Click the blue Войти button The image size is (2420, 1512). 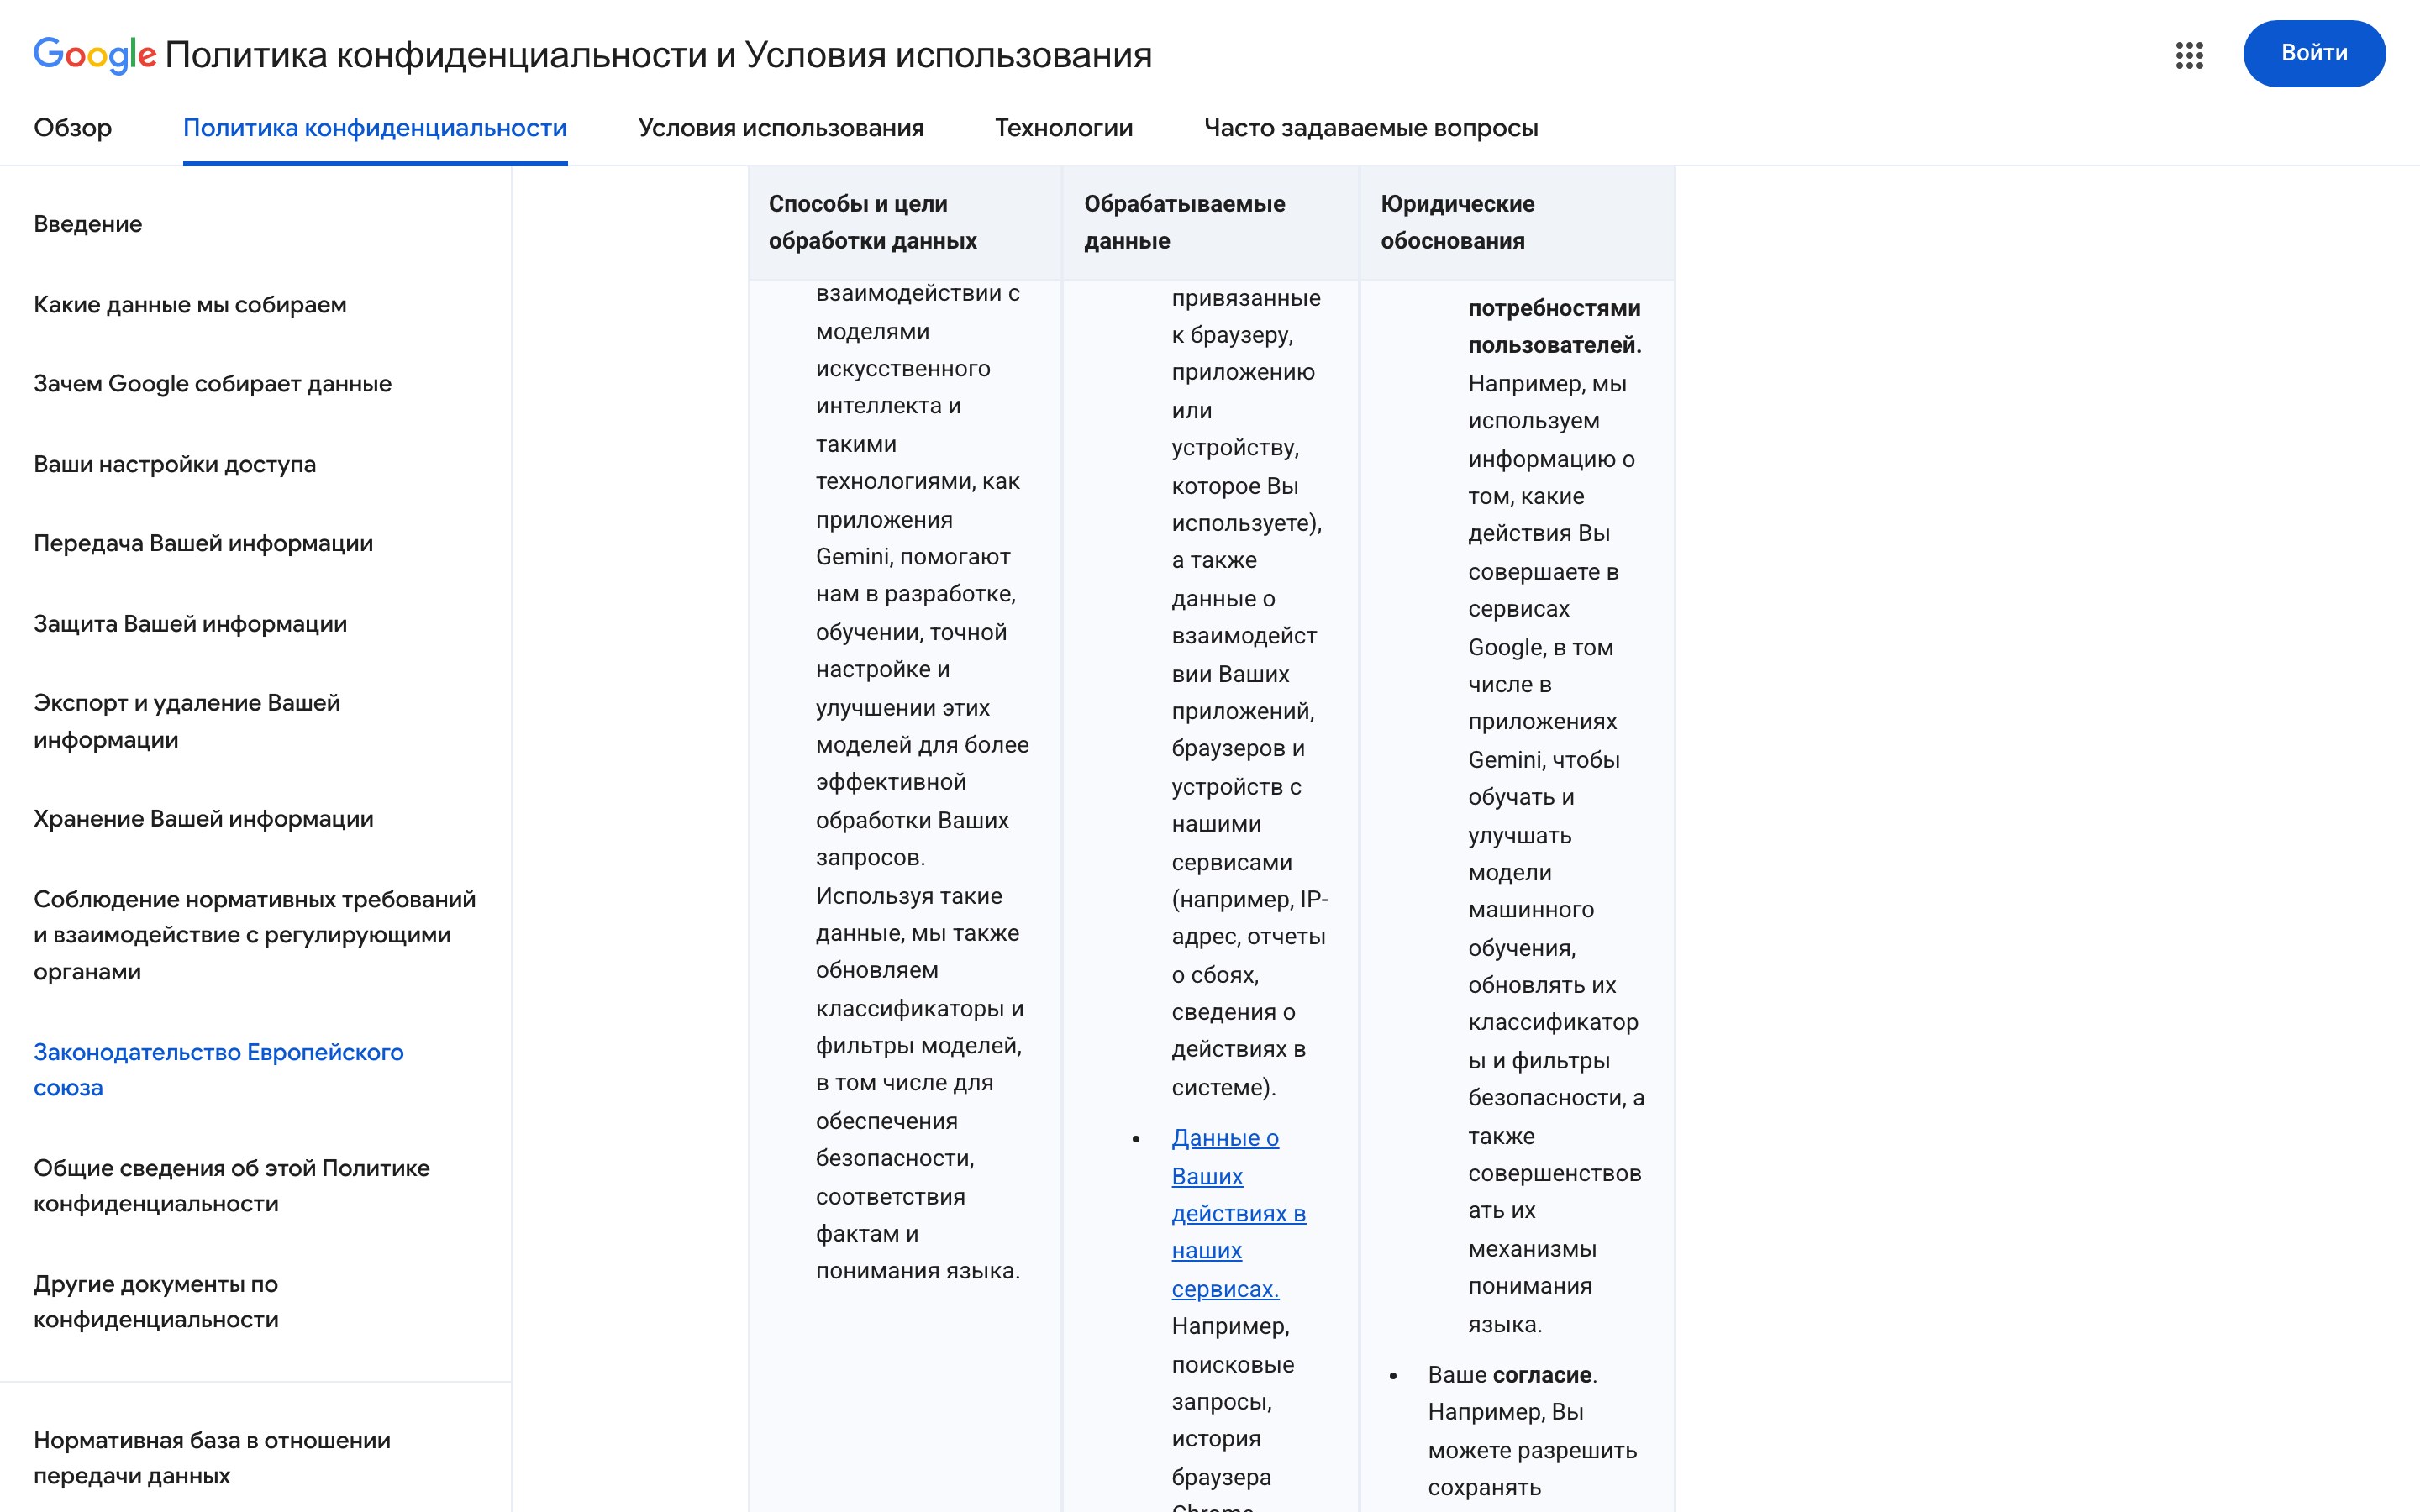tap(2314, 53)
